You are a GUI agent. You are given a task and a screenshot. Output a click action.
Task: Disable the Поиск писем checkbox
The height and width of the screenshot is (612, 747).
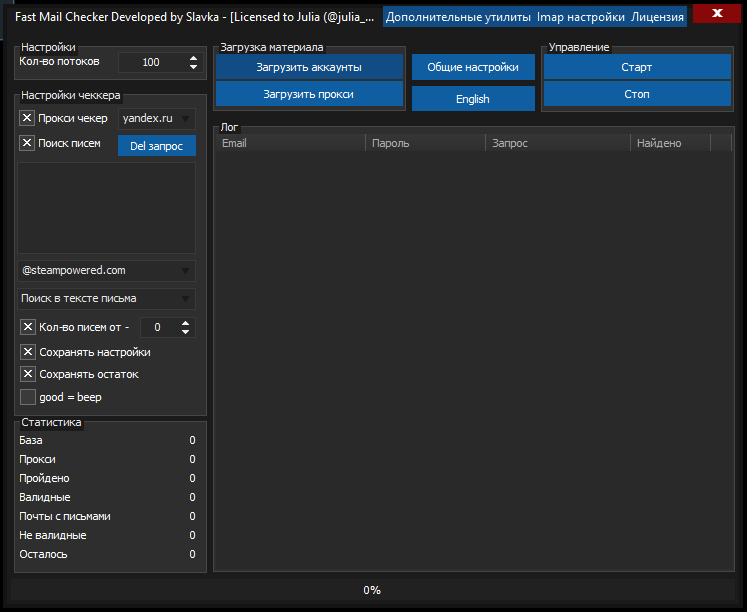[28, 143]
